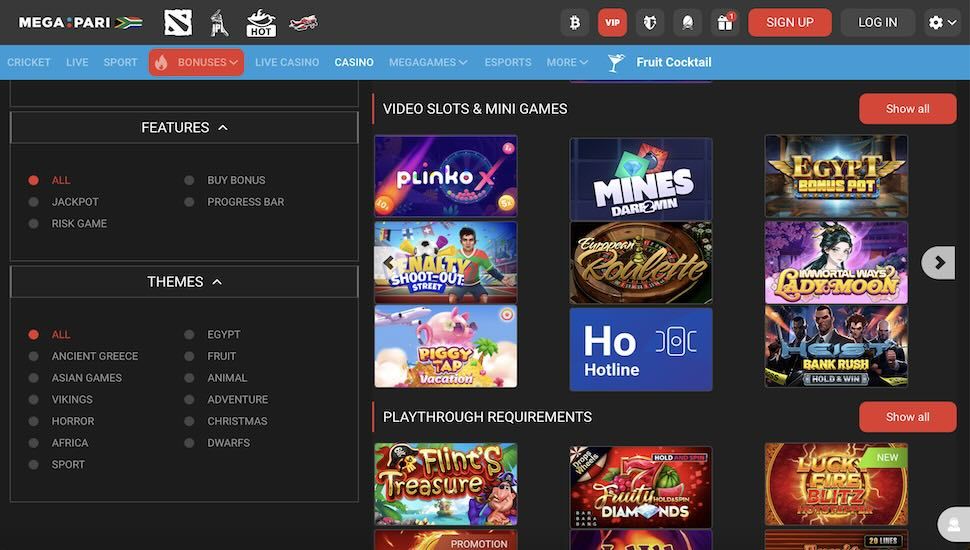This screenshot has height=550, width=970.
Task: Click the shield icon in header
Action: click(650, 22)
